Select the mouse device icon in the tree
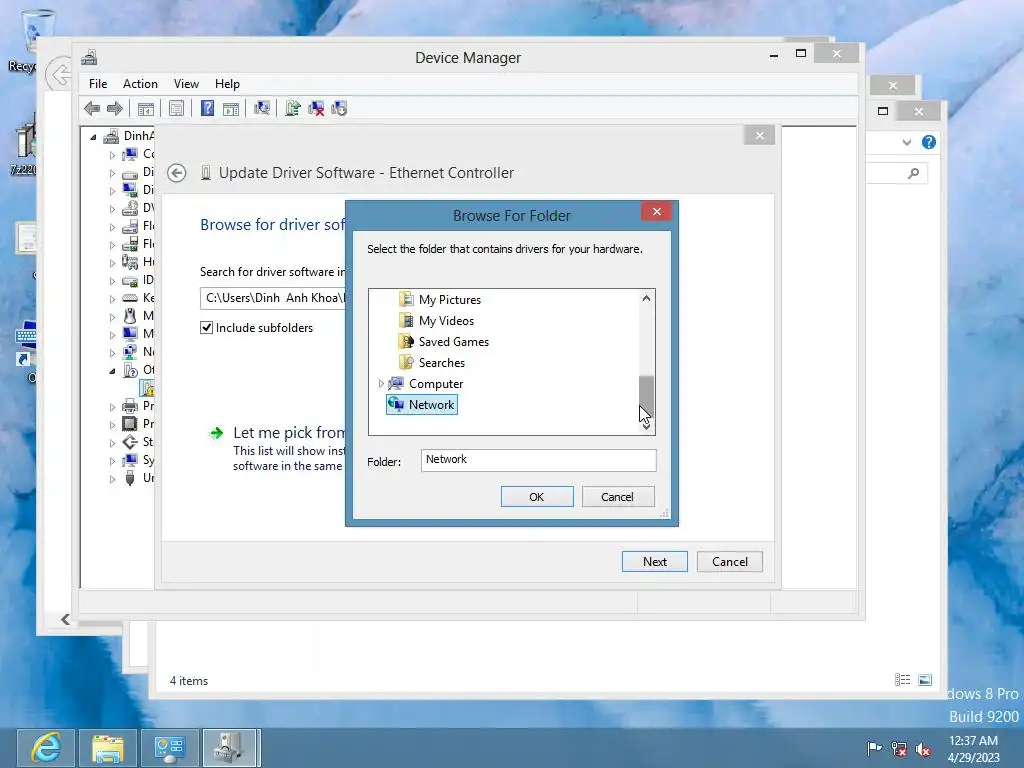Screen dimensions: 1024x768 [x=130, y=316]
